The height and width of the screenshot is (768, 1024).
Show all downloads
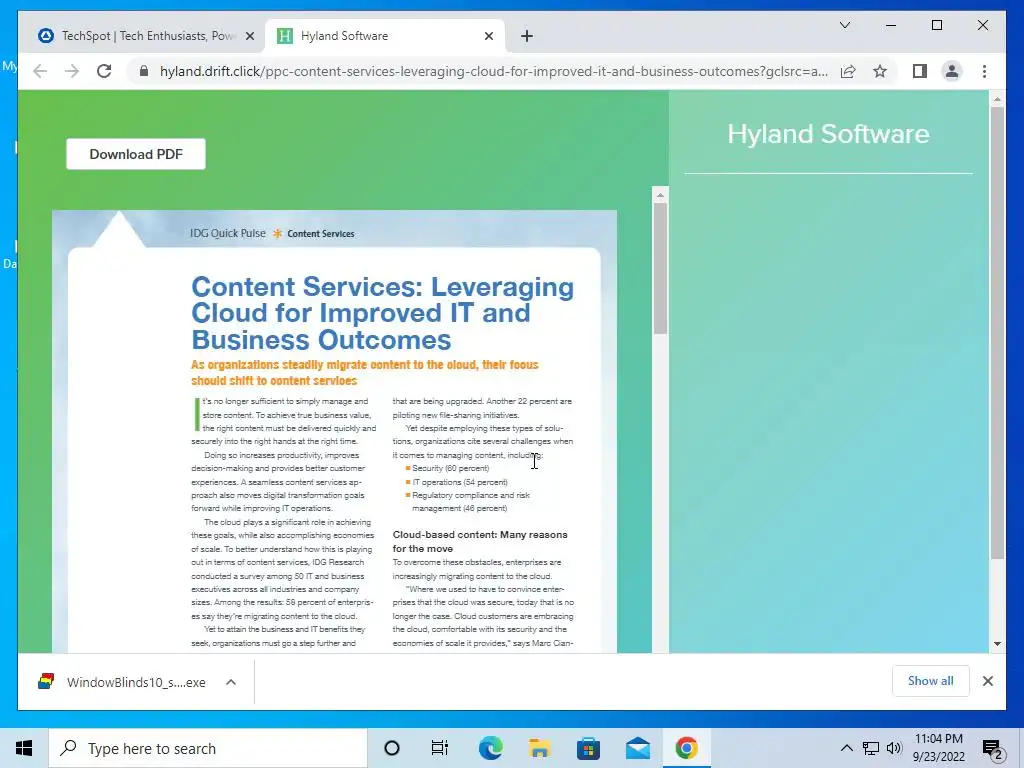click(931, 681)
